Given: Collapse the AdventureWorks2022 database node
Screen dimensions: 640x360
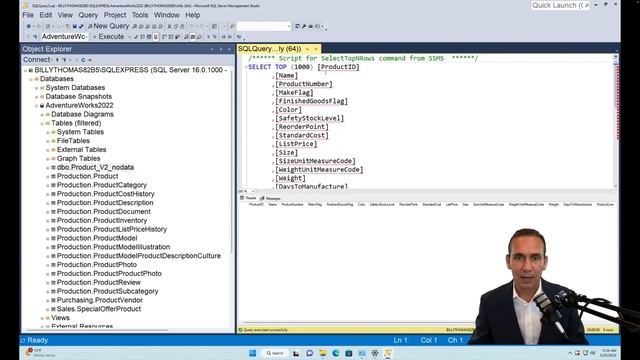Looking at the screenshot, I should (x=36, y=106).
